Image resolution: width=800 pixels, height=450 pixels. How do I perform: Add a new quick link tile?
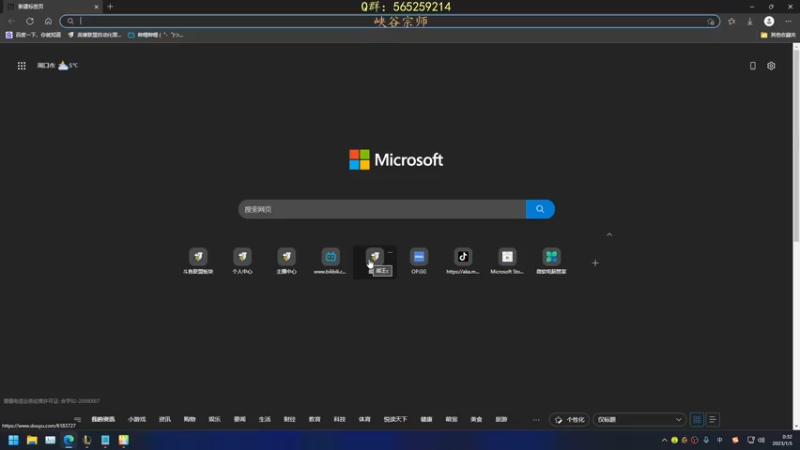coord(595,263)
